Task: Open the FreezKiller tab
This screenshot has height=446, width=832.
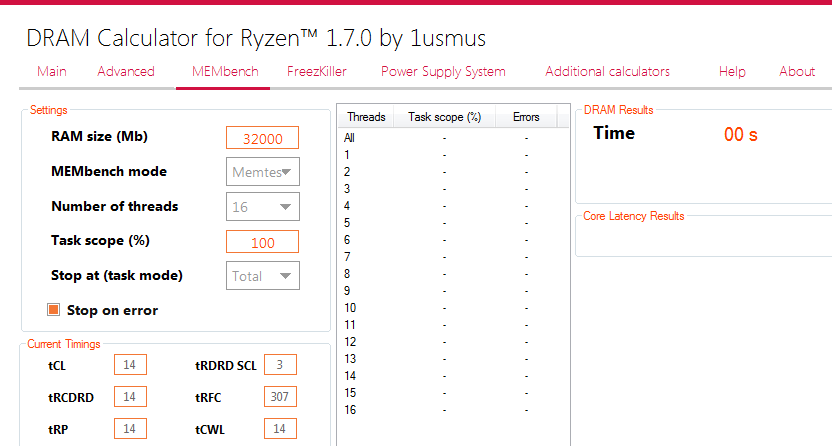Action: (317, 72)
